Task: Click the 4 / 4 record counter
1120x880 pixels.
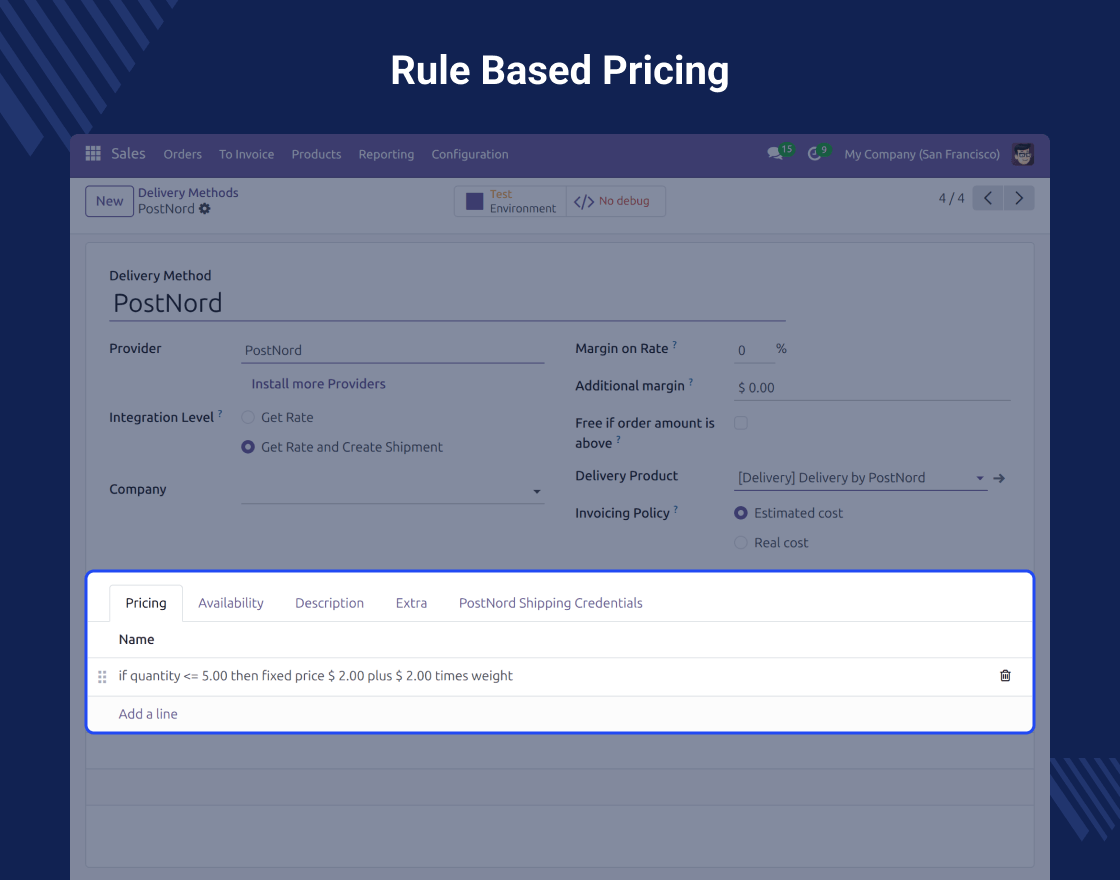Action: click(x=951, y=198)
